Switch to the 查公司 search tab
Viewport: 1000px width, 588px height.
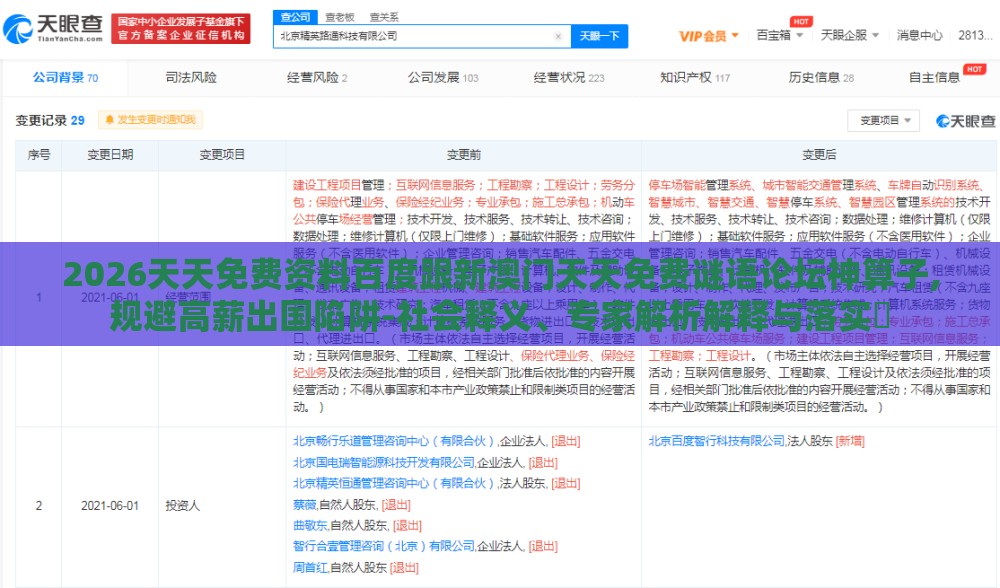pyautogui.click(x=295, y=17)
